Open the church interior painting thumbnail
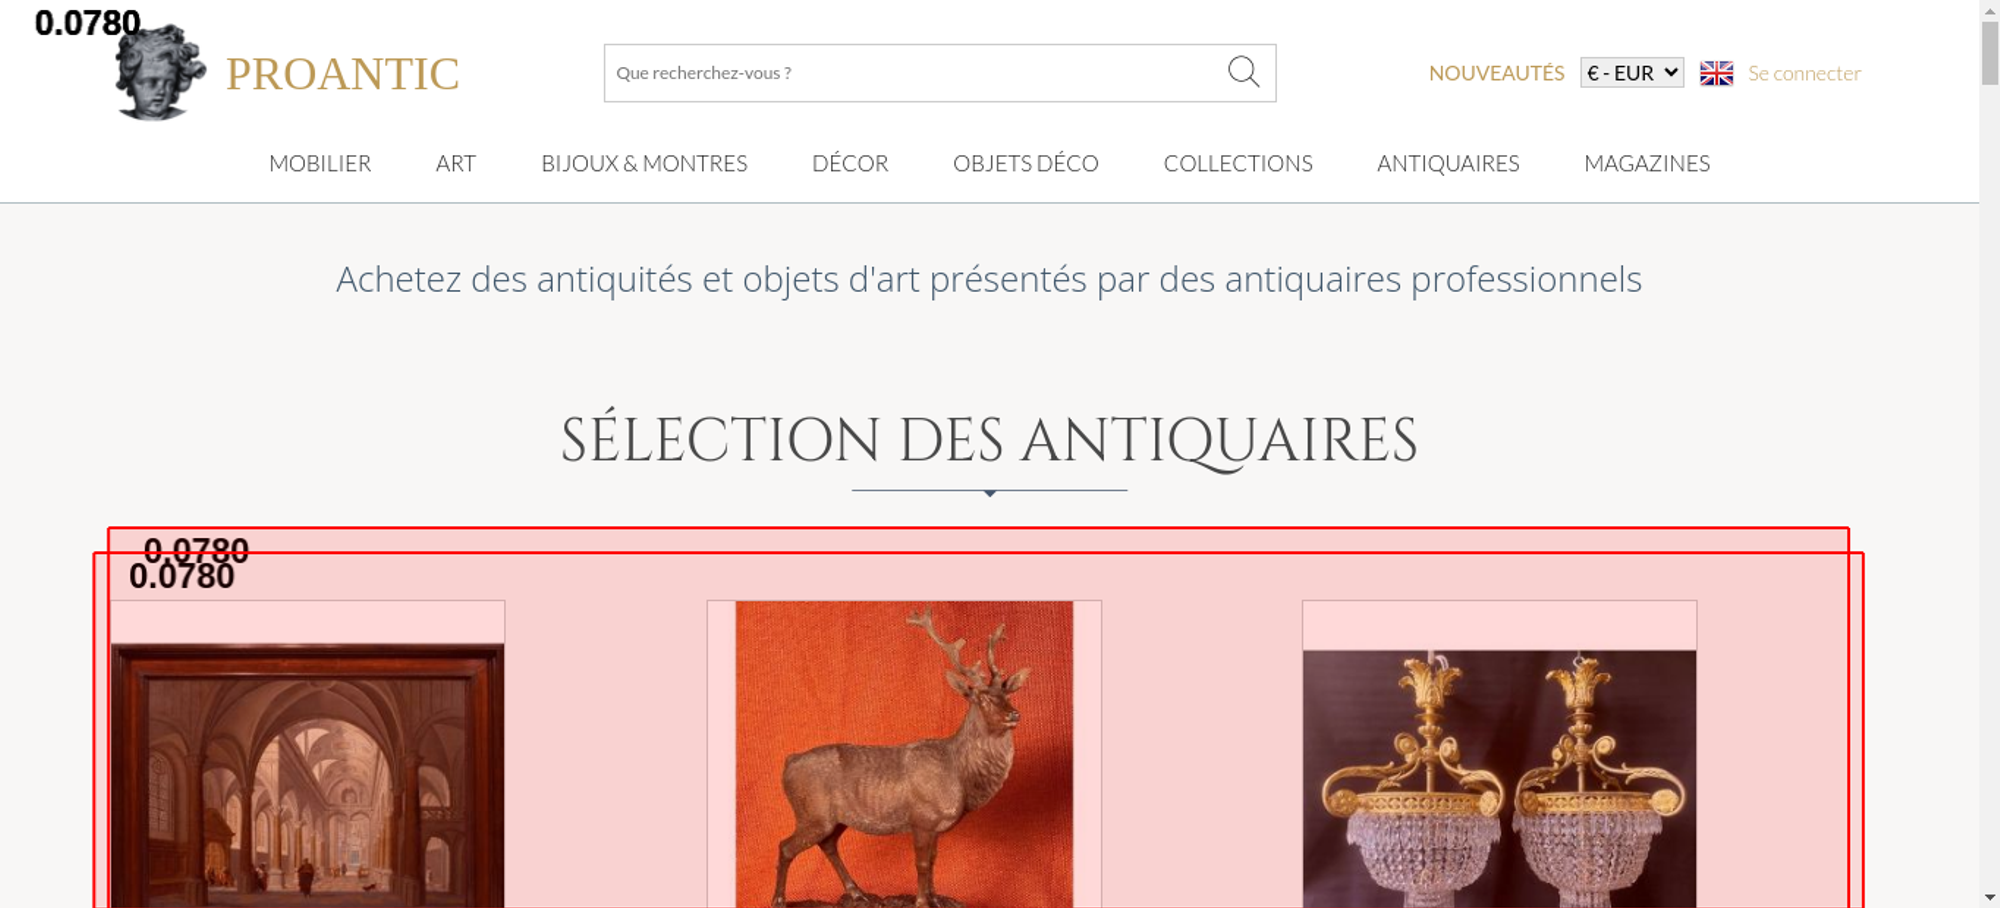2000x908 pixels. pyautogui.click(x=307, y=776)
